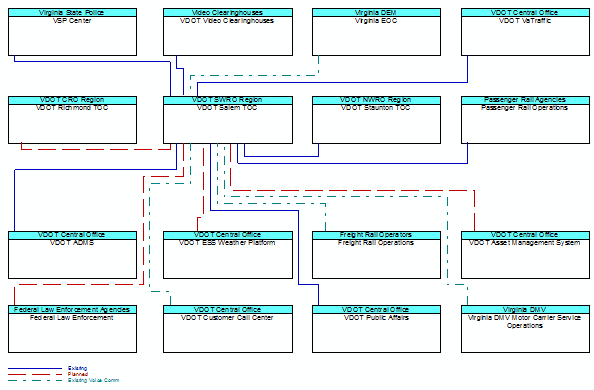Select the 'VDOT CRO Region' header

(x=72, y=100)
